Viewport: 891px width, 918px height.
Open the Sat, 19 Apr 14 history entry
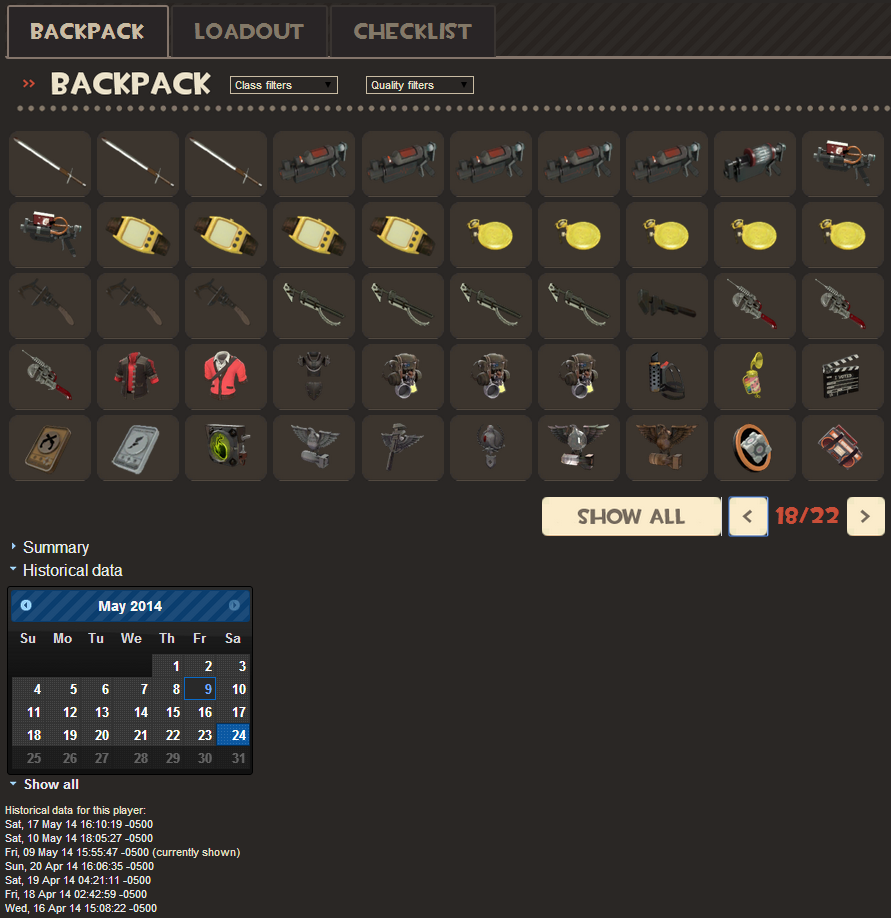pyautogui.click(x=78, y=881)
